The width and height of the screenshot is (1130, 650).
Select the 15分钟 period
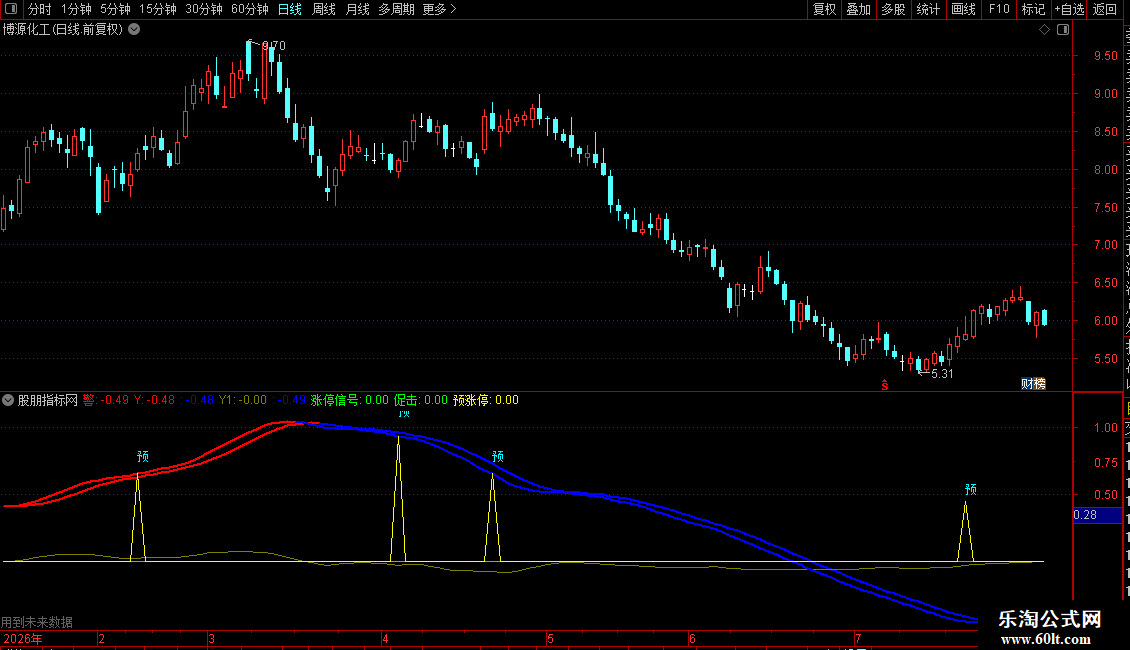click(157, 9)
